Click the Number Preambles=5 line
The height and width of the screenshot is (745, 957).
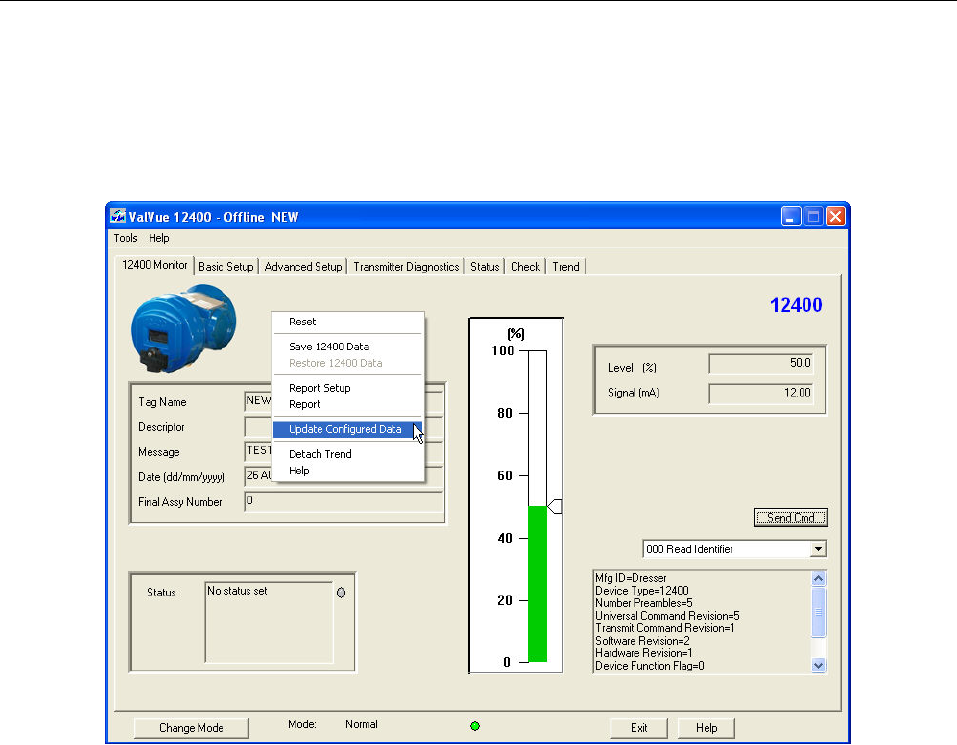coord(643,603)
